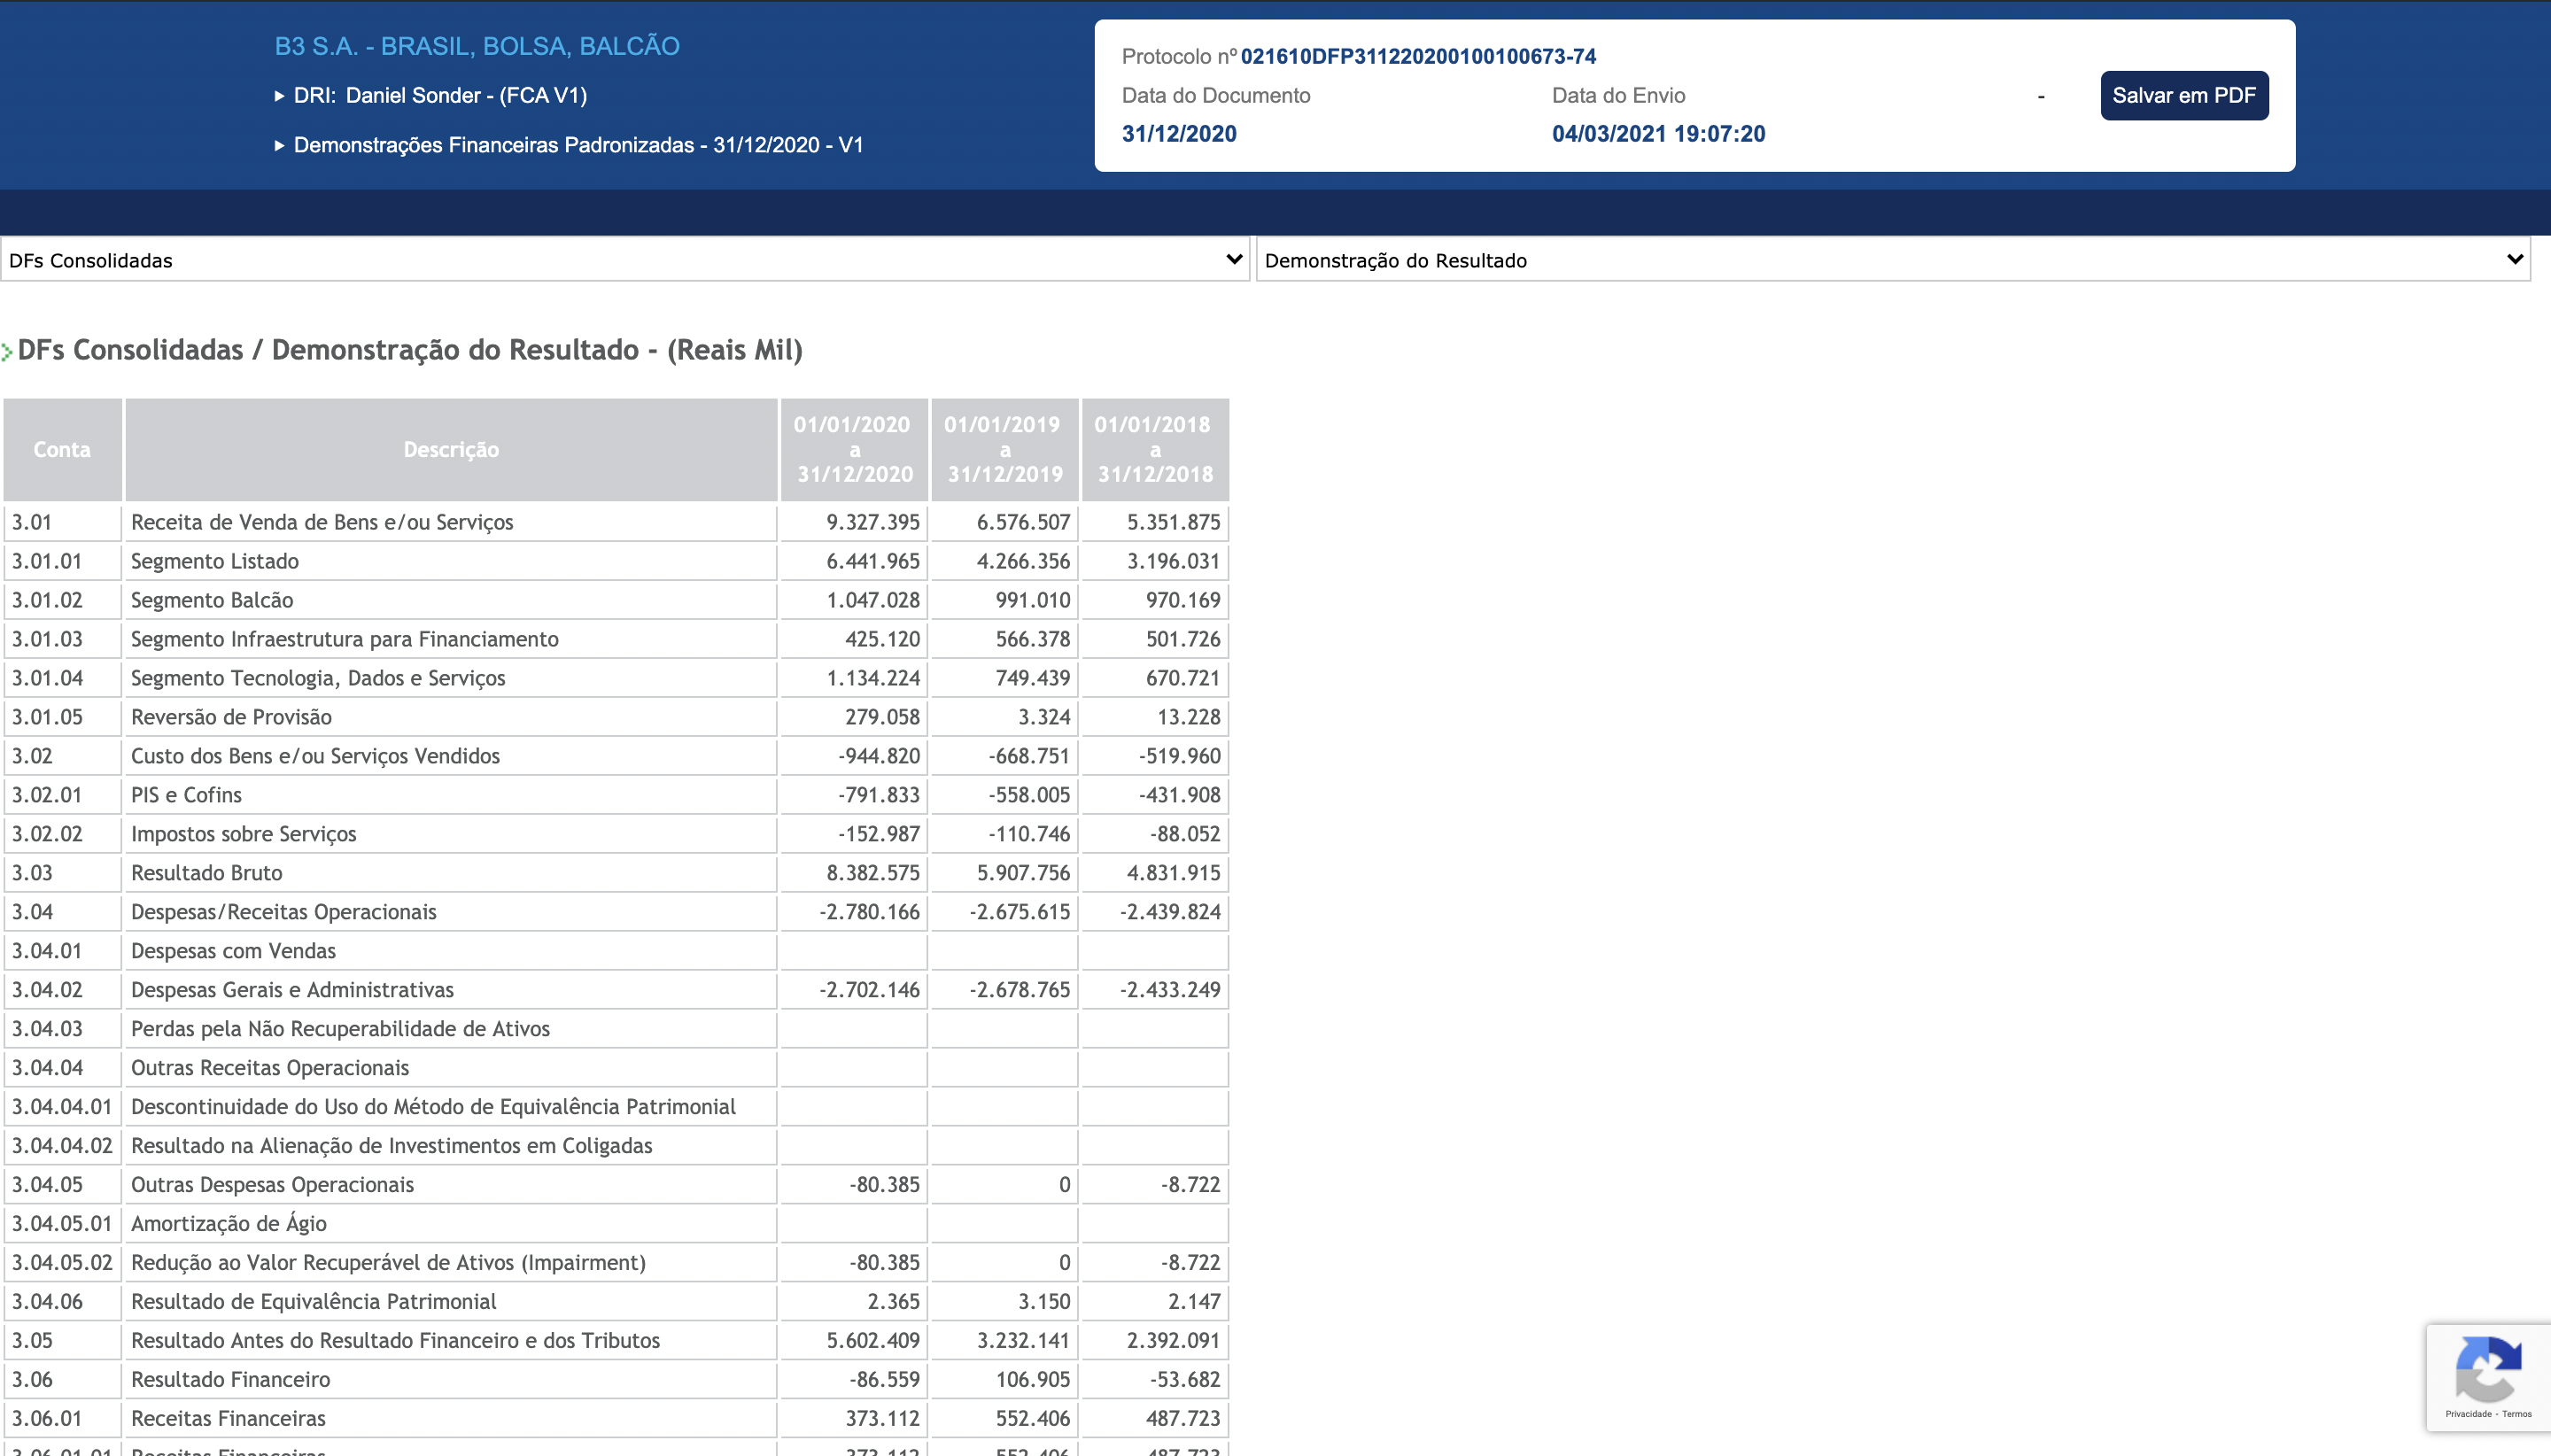Viewport: 2551px width, 1456px height.
Task: Click the B3 S.A. - BRASIL, BOLSA, BALCÃO title
Action: click(x=477, y=46)
